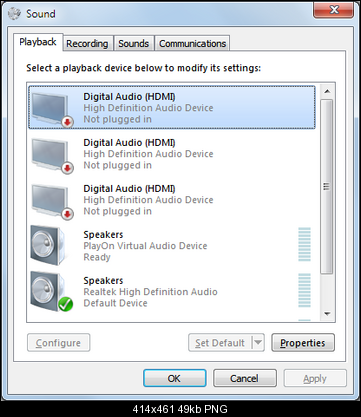The width and height of the screenshot is (361, 417).
Task: Close the Sound dialog window
Action: (x=333, y=9)
